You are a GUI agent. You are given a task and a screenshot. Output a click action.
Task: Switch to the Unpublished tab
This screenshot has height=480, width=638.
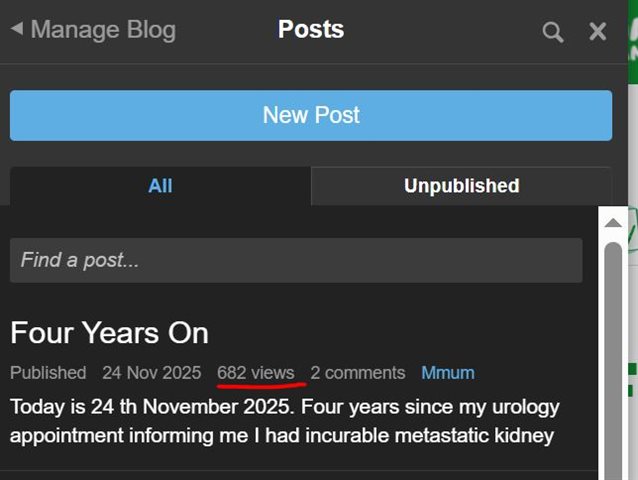tap(461, 186)
